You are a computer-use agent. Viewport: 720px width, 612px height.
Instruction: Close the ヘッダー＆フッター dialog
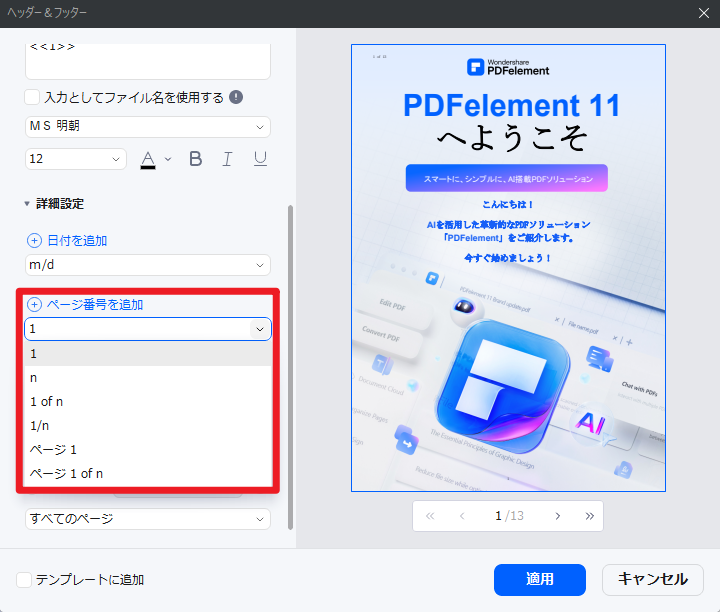tap(703, 13)
